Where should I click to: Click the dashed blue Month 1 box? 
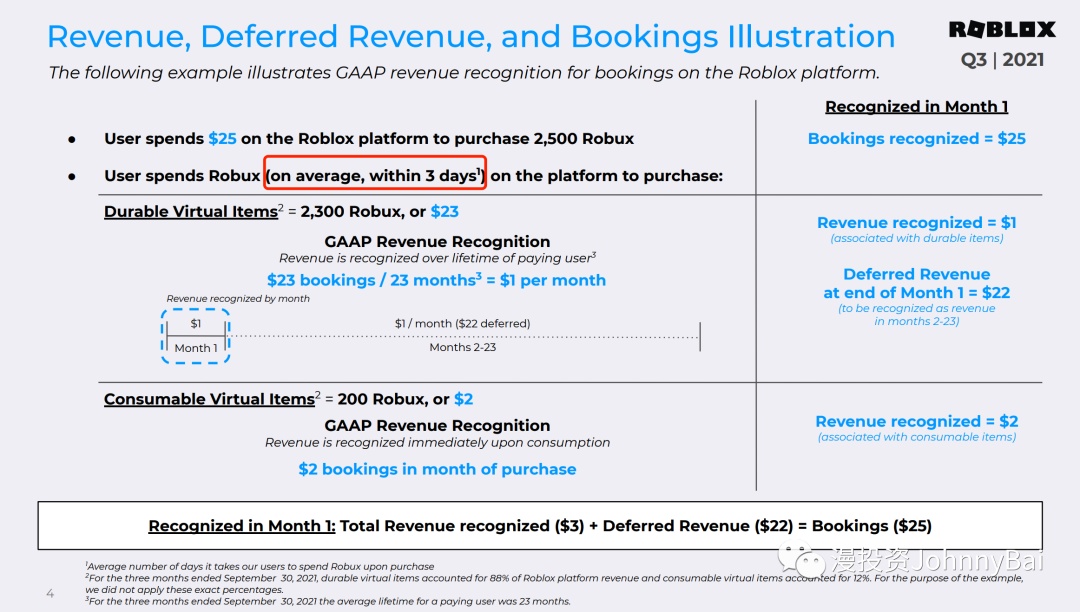click(x=195, y=336)
